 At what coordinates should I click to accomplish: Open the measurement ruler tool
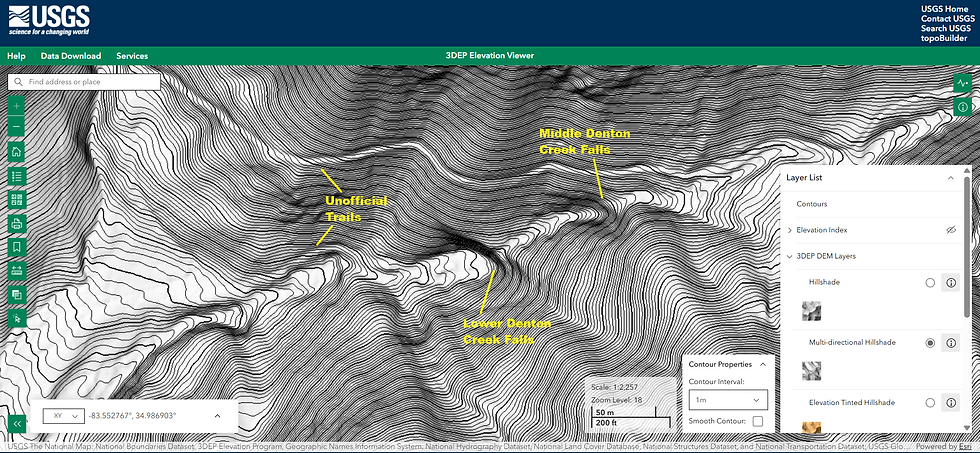coord(17,271)
